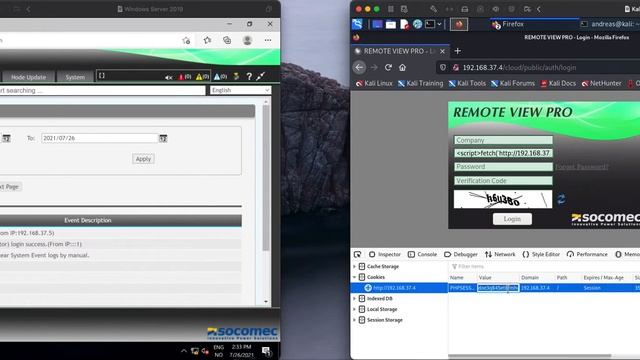Screen dimensions: 640x360
Task: Open blue info alarm indicator
Action: click(220, 77)
